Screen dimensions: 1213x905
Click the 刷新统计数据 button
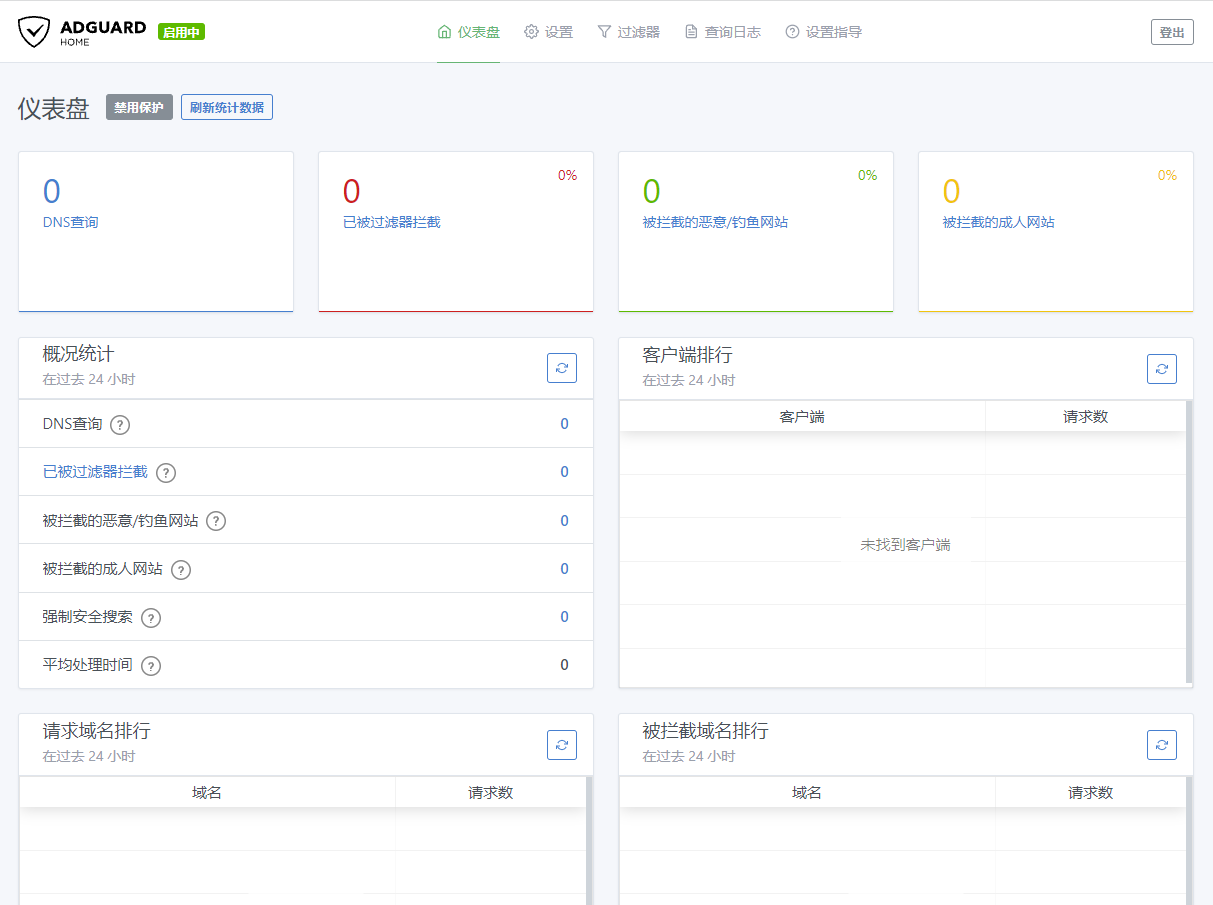[227, 107]
